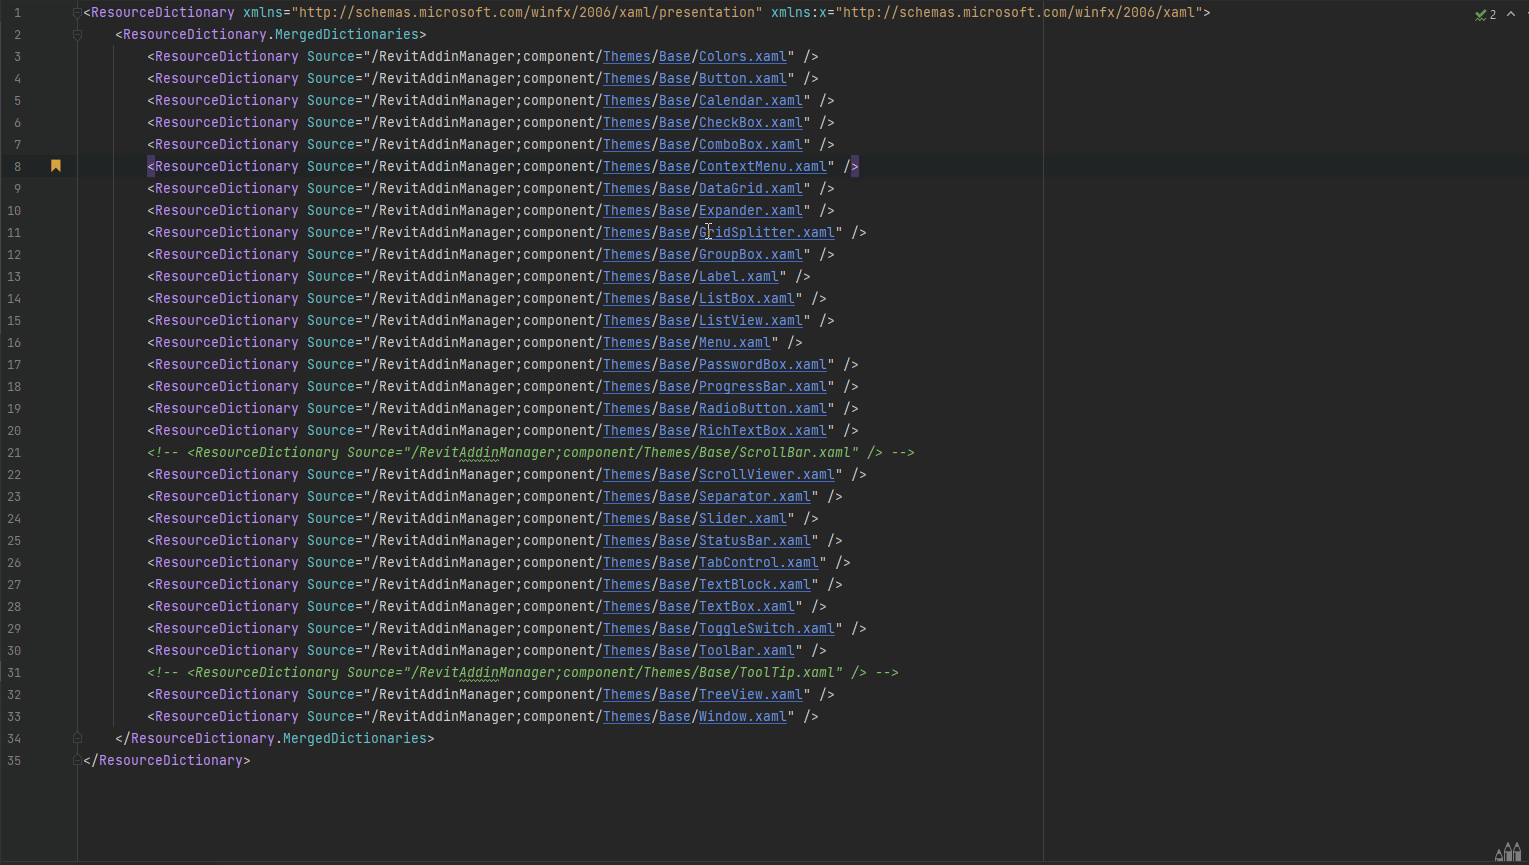Fold the MergedDictionaries block on line 2

pos(77,35)
